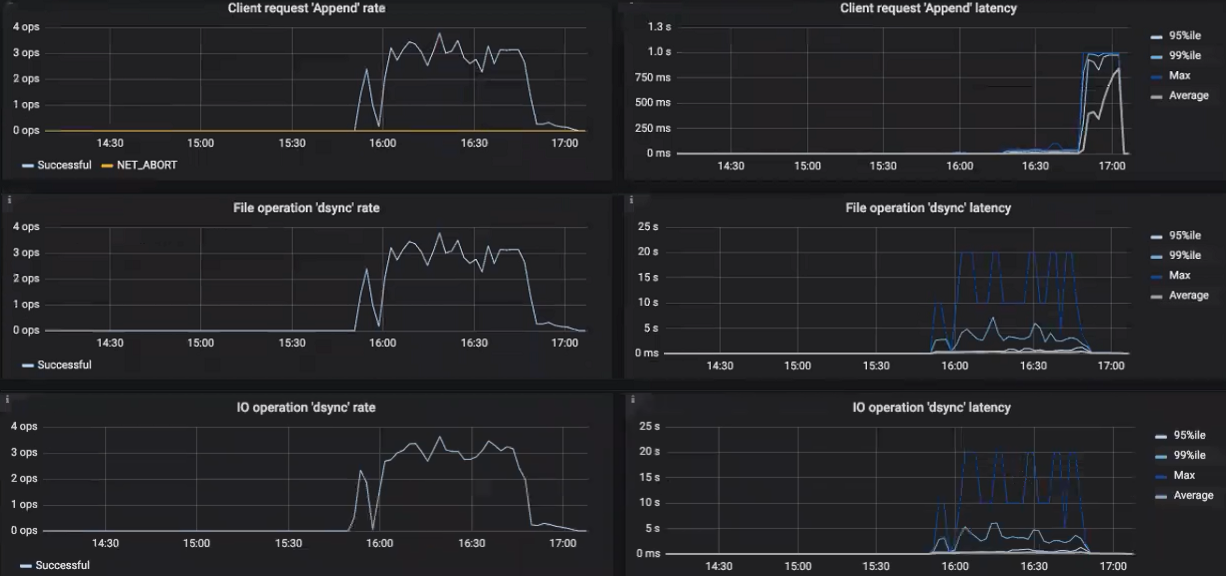Click info icon on IO dsync latency panel
The height and width of the screenshot is (576, 1226).
631,400
